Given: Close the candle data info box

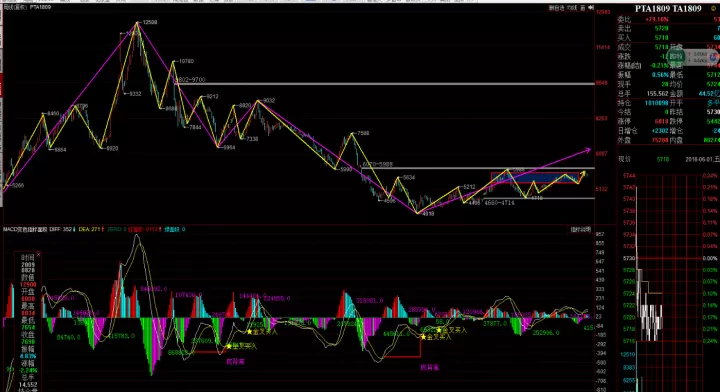Looking at the screenshot, I should pos(39,254).
